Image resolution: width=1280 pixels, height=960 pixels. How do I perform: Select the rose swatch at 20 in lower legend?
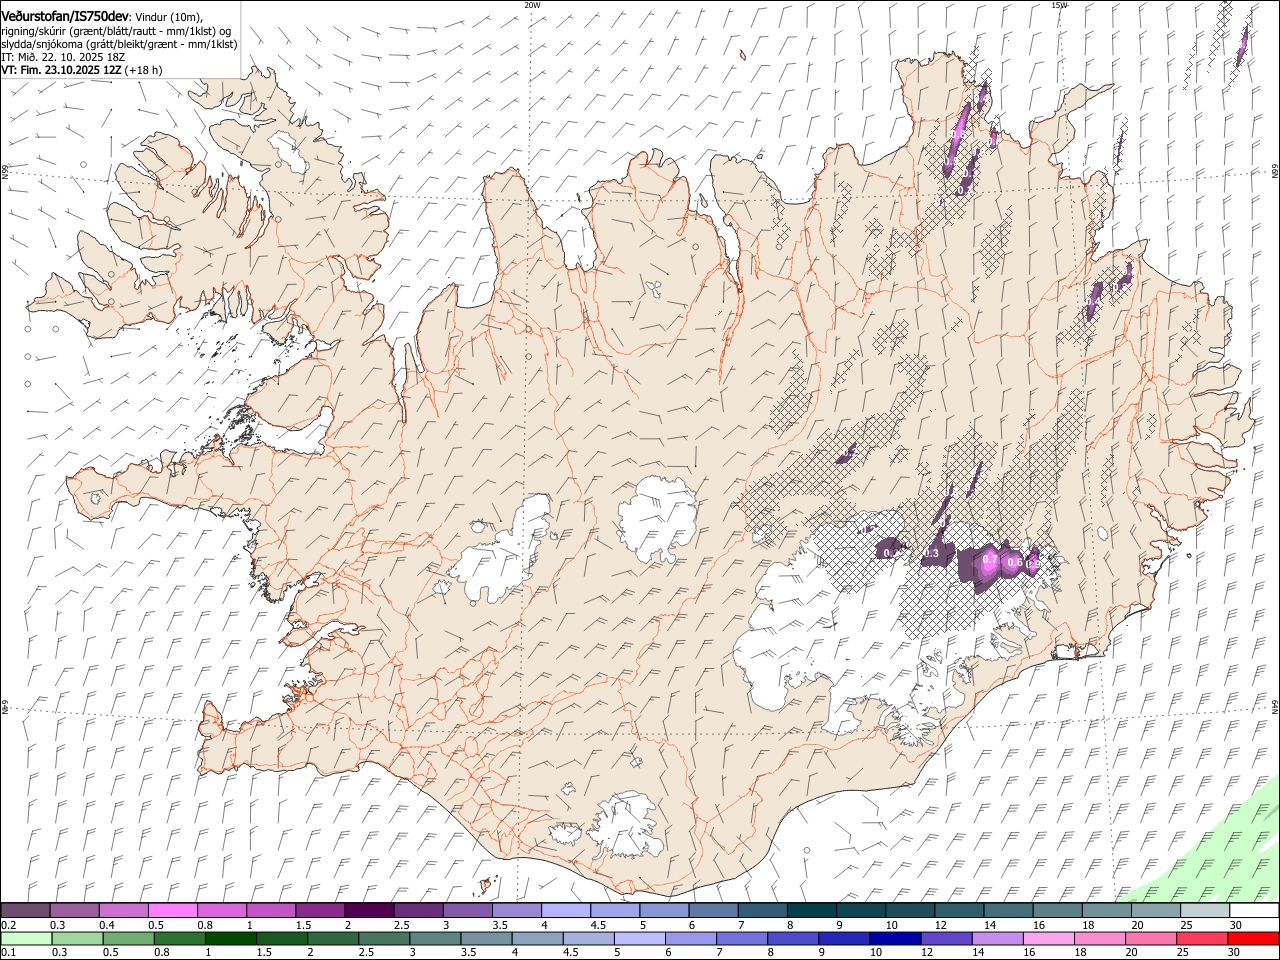coord(1150,939)
